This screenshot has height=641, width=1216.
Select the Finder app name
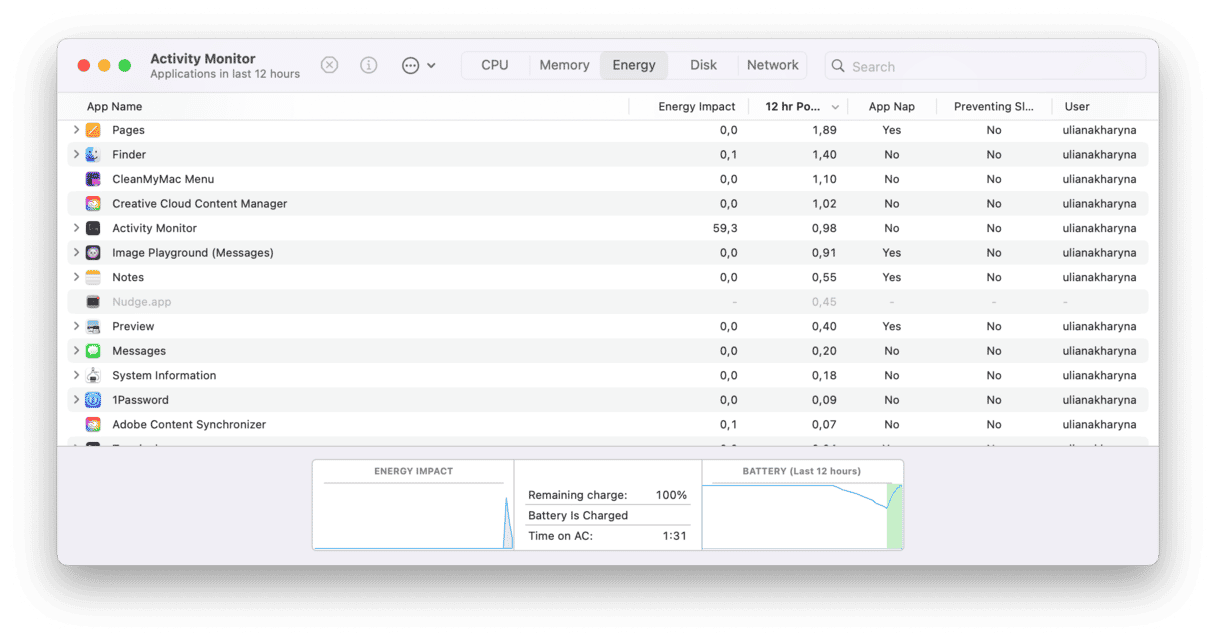pos(129,155)
